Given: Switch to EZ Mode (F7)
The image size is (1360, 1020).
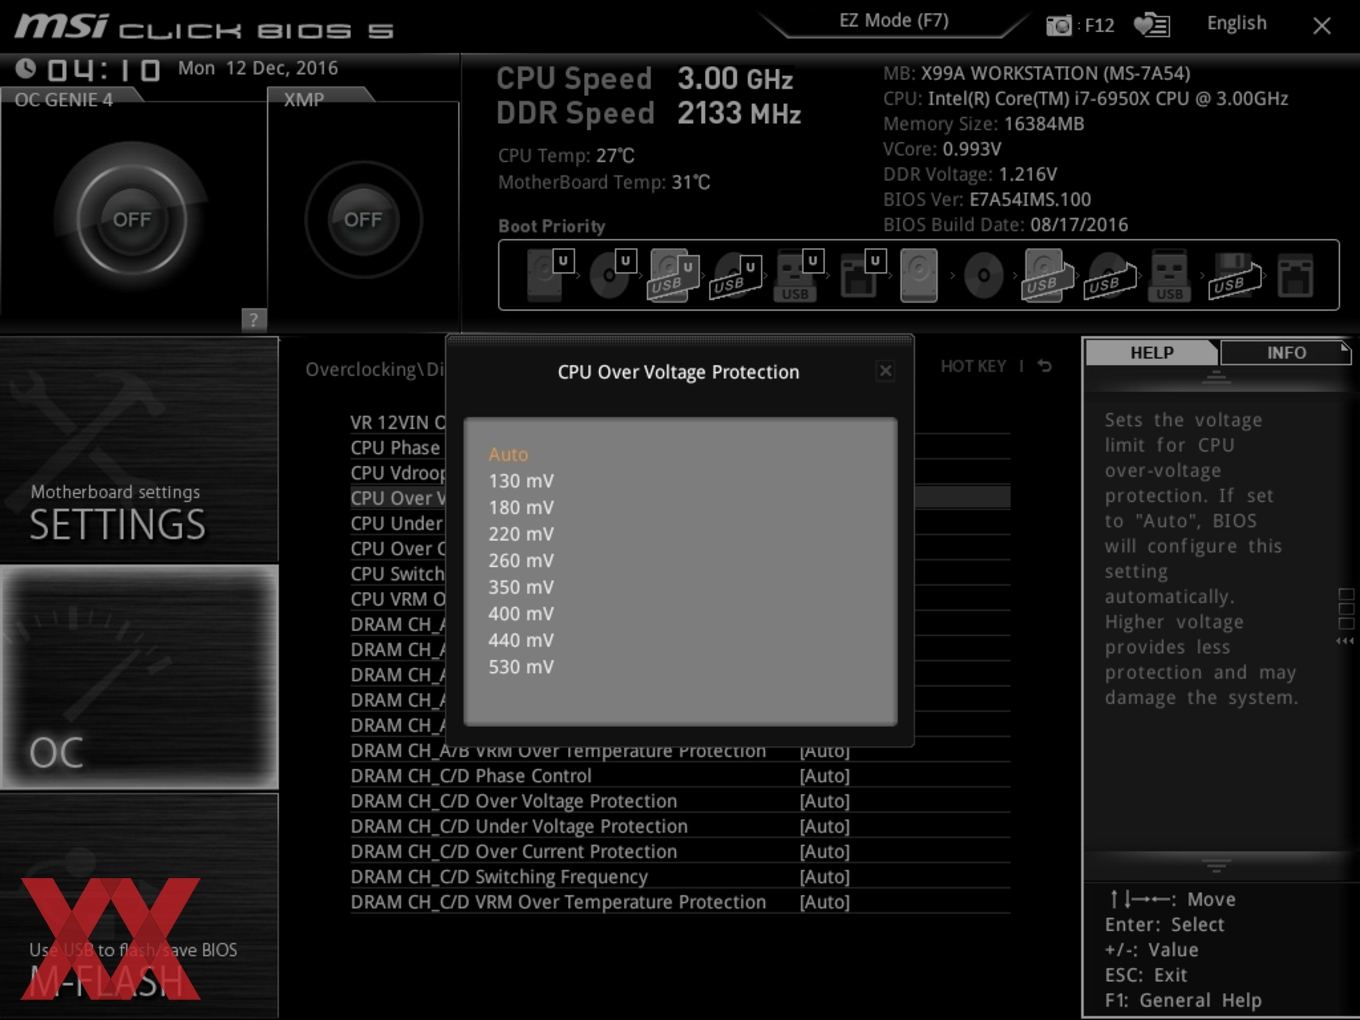Looking at the screenshot, I should click(x=893, y=20).
